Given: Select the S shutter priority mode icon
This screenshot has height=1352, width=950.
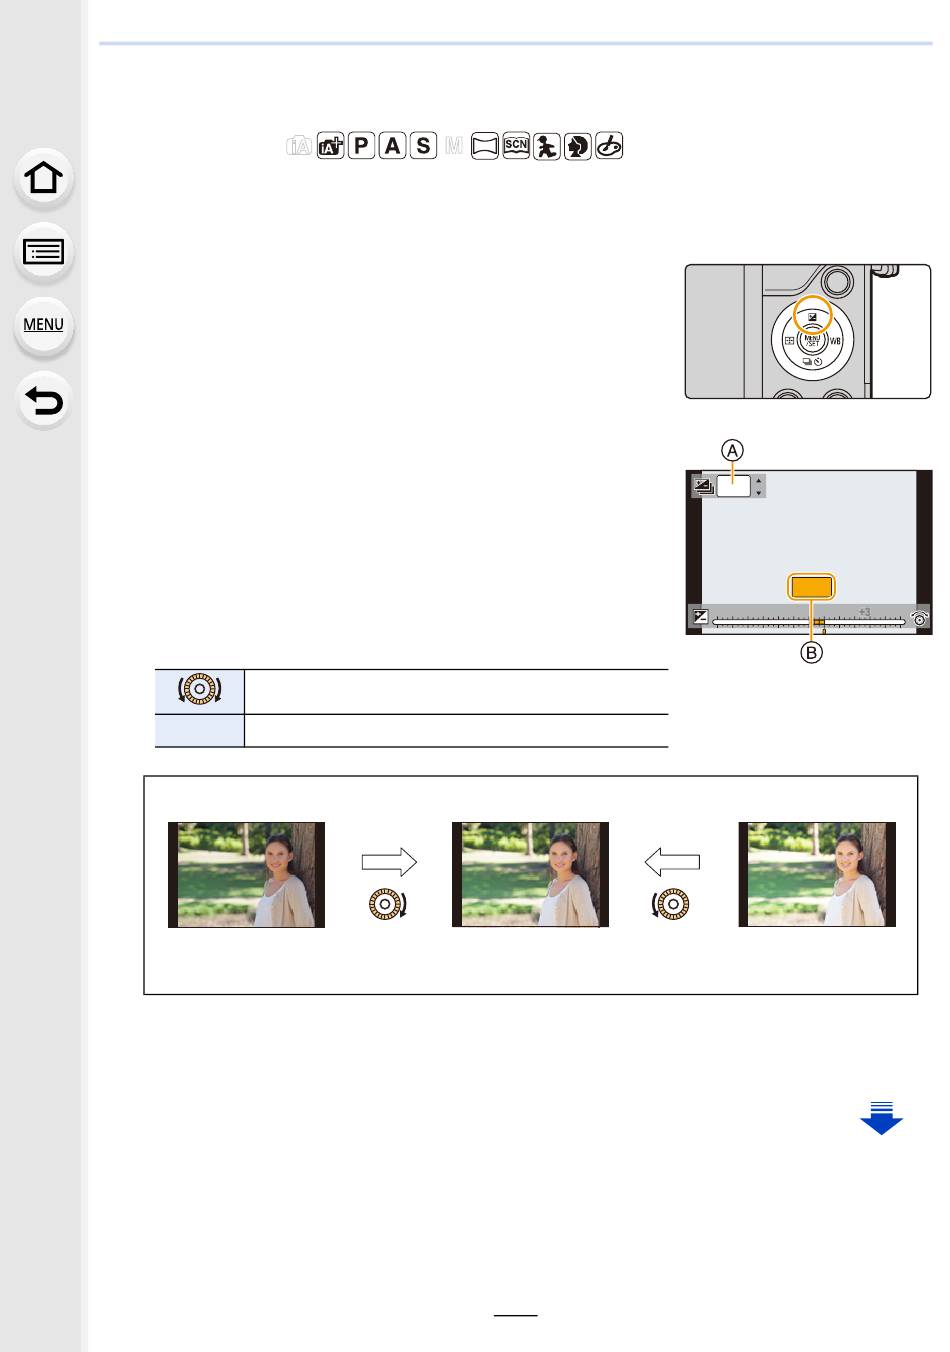Looking at the screenshot, I should point(423,146).
